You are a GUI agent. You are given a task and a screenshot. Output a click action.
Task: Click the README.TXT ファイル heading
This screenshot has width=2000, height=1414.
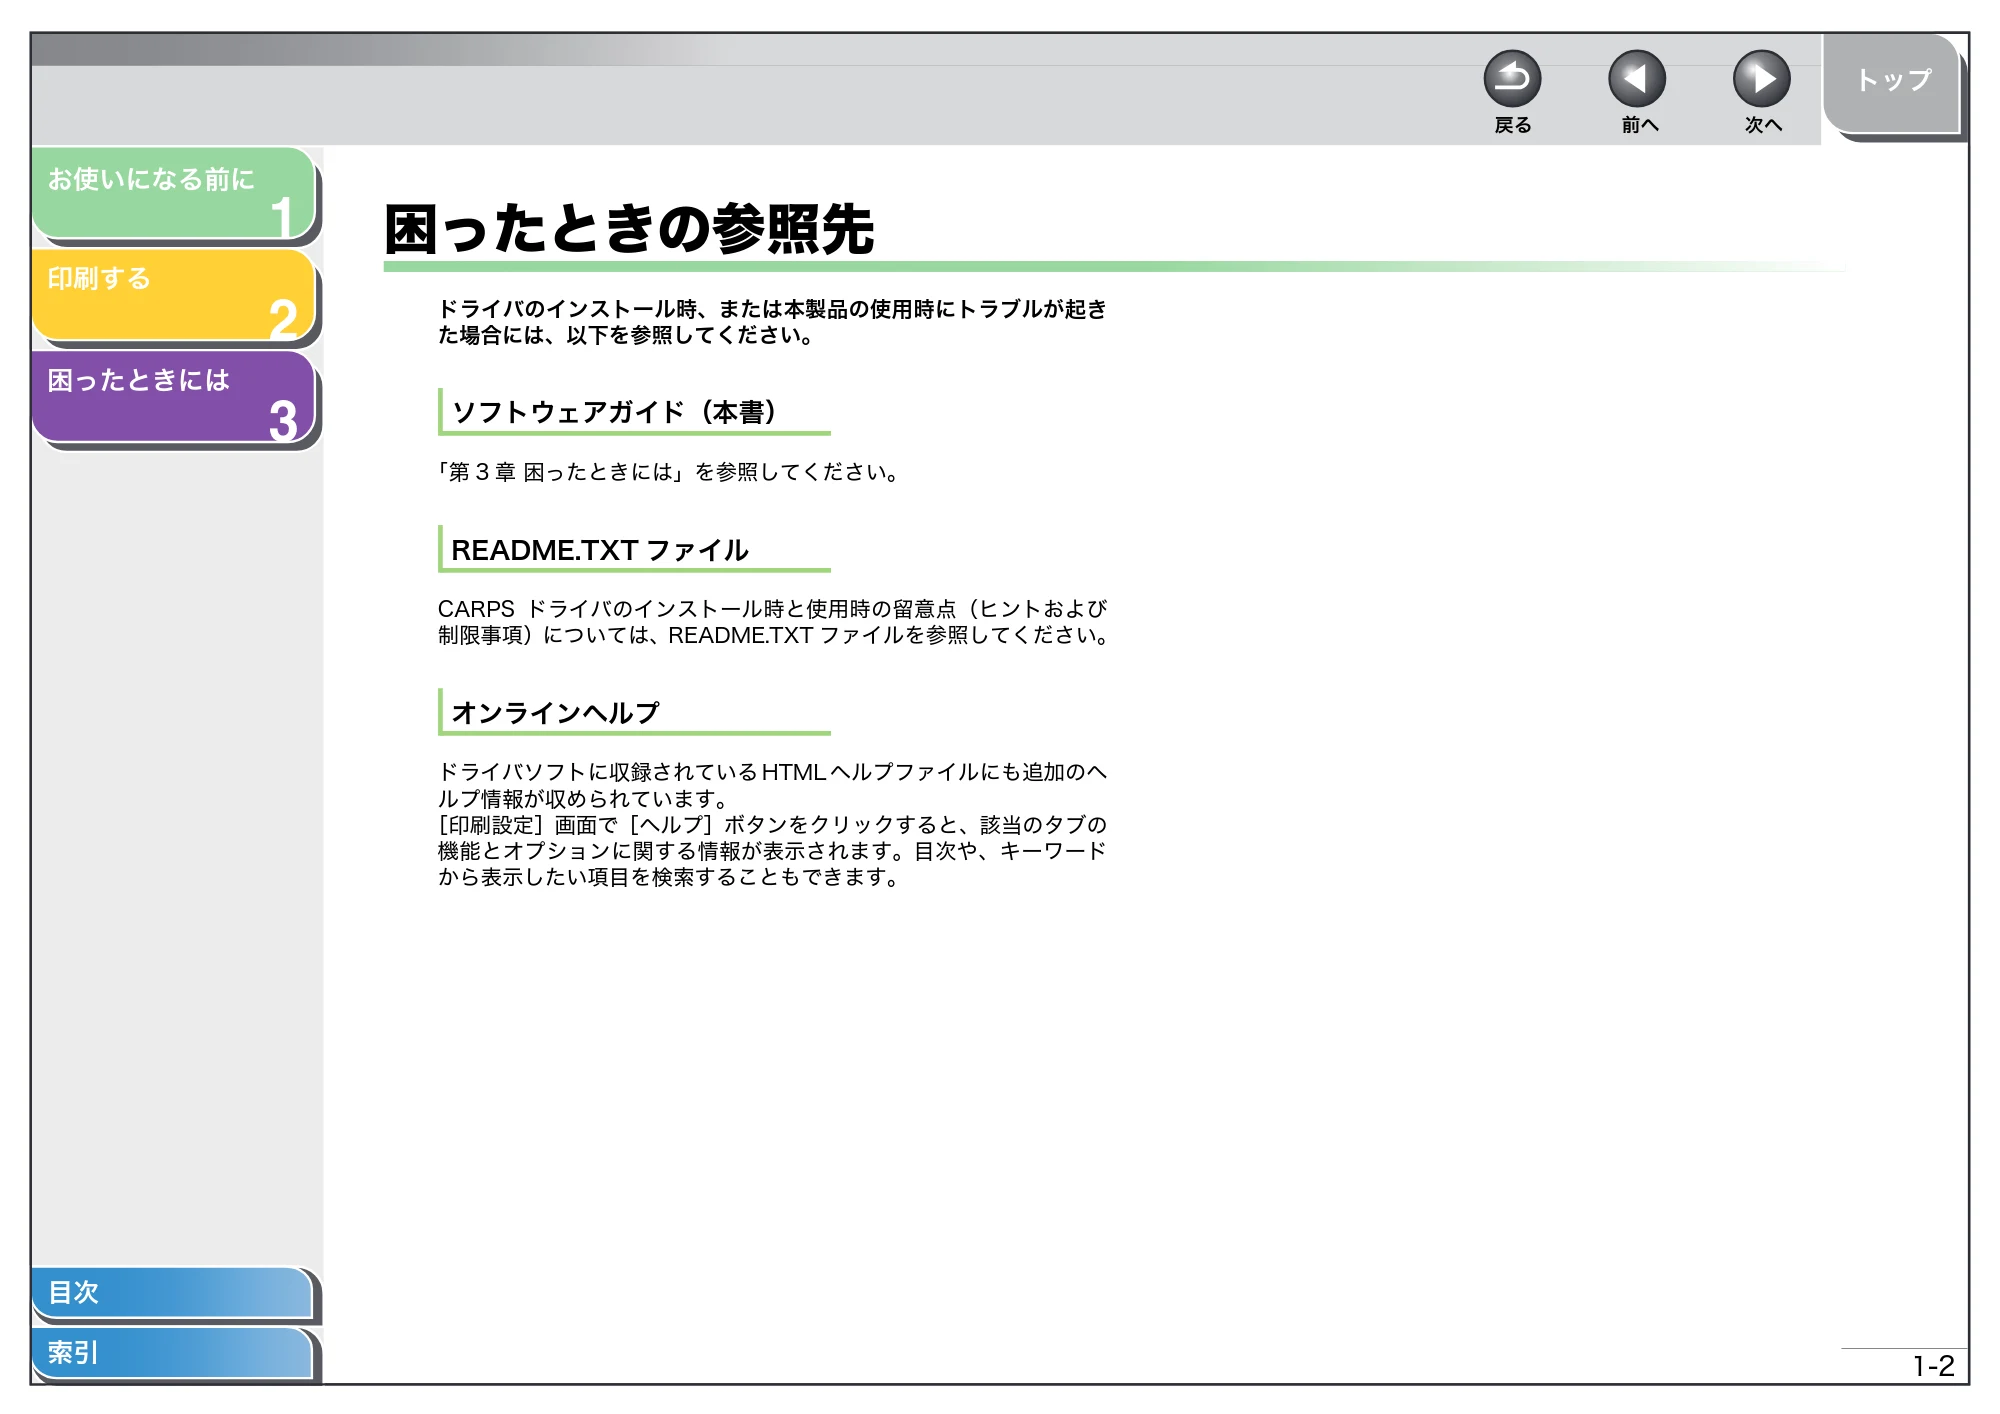599,550
